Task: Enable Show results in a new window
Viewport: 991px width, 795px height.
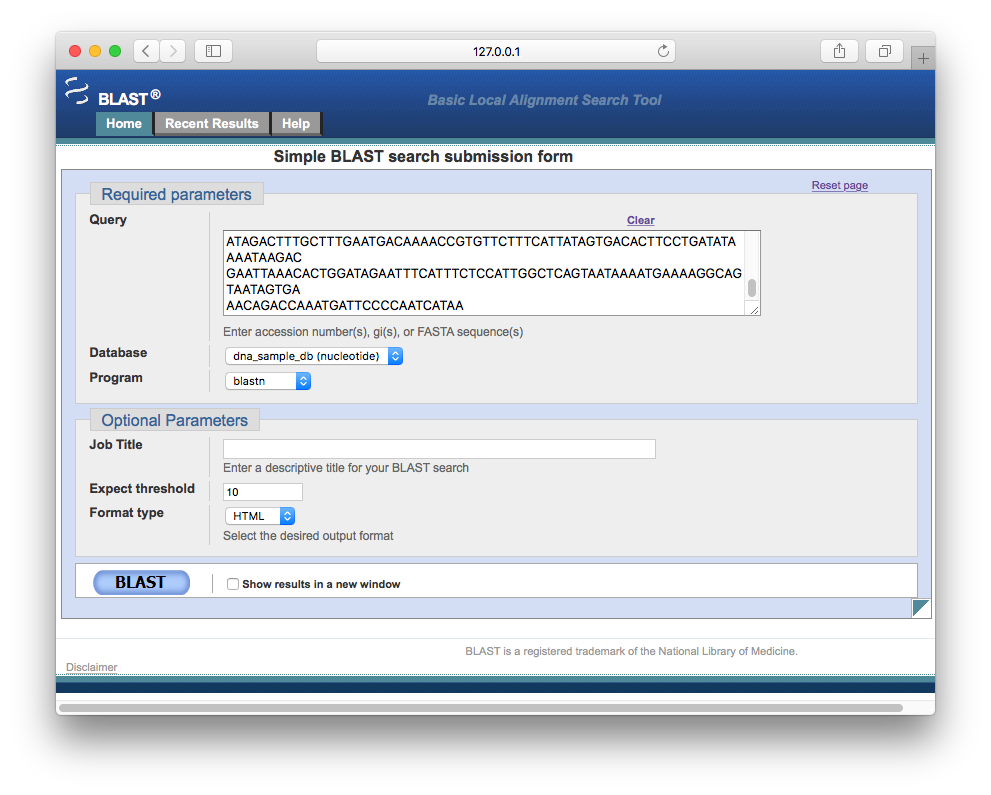Action: (x=233, y=584)
